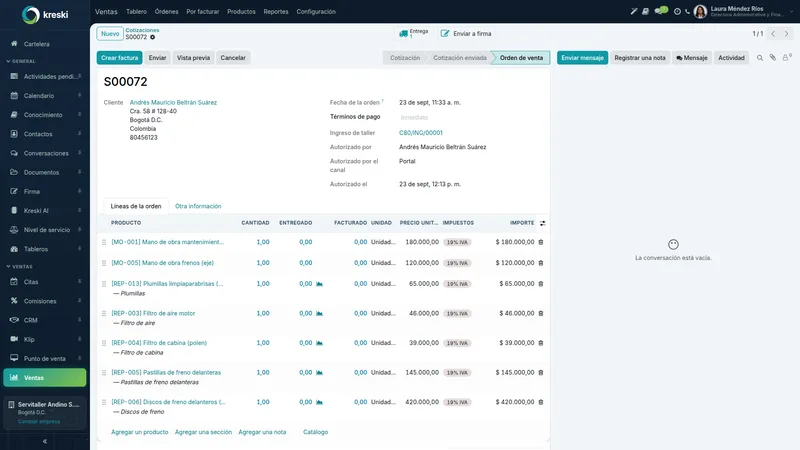Open the Reportes menu
800x450 pixels.
[x=276, y=11]
